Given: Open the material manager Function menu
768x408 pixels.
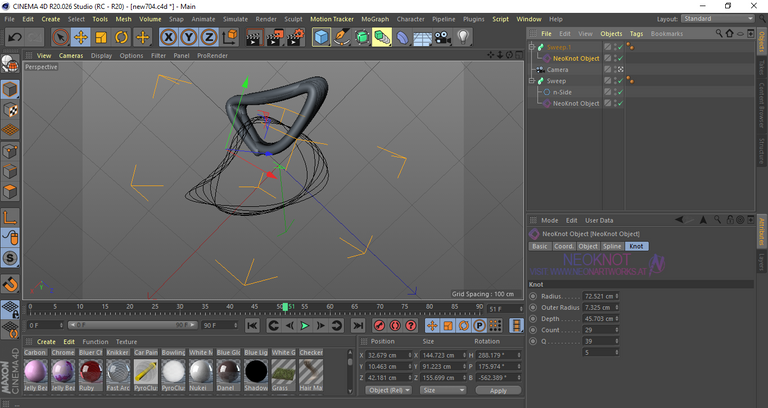Looking at the screenshot, I should pyautogui.click(x=95, y=342).
